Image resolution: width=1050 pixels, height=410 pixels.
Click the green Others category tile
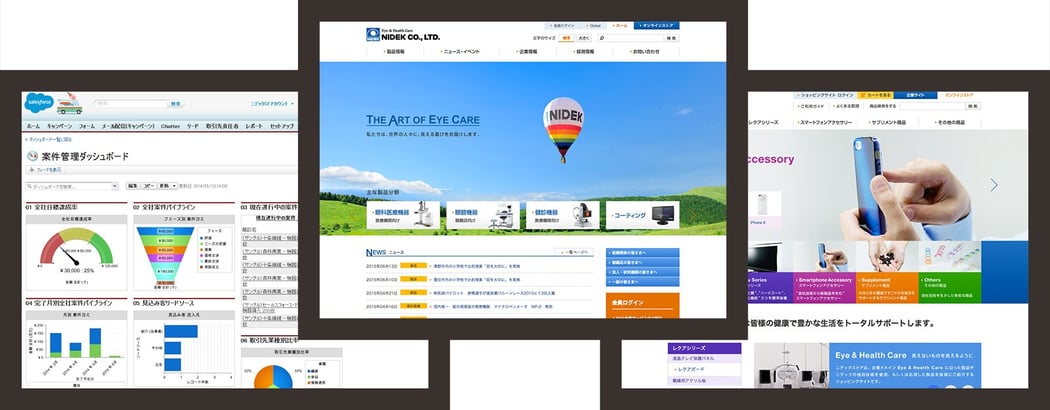tap(950, 287)
